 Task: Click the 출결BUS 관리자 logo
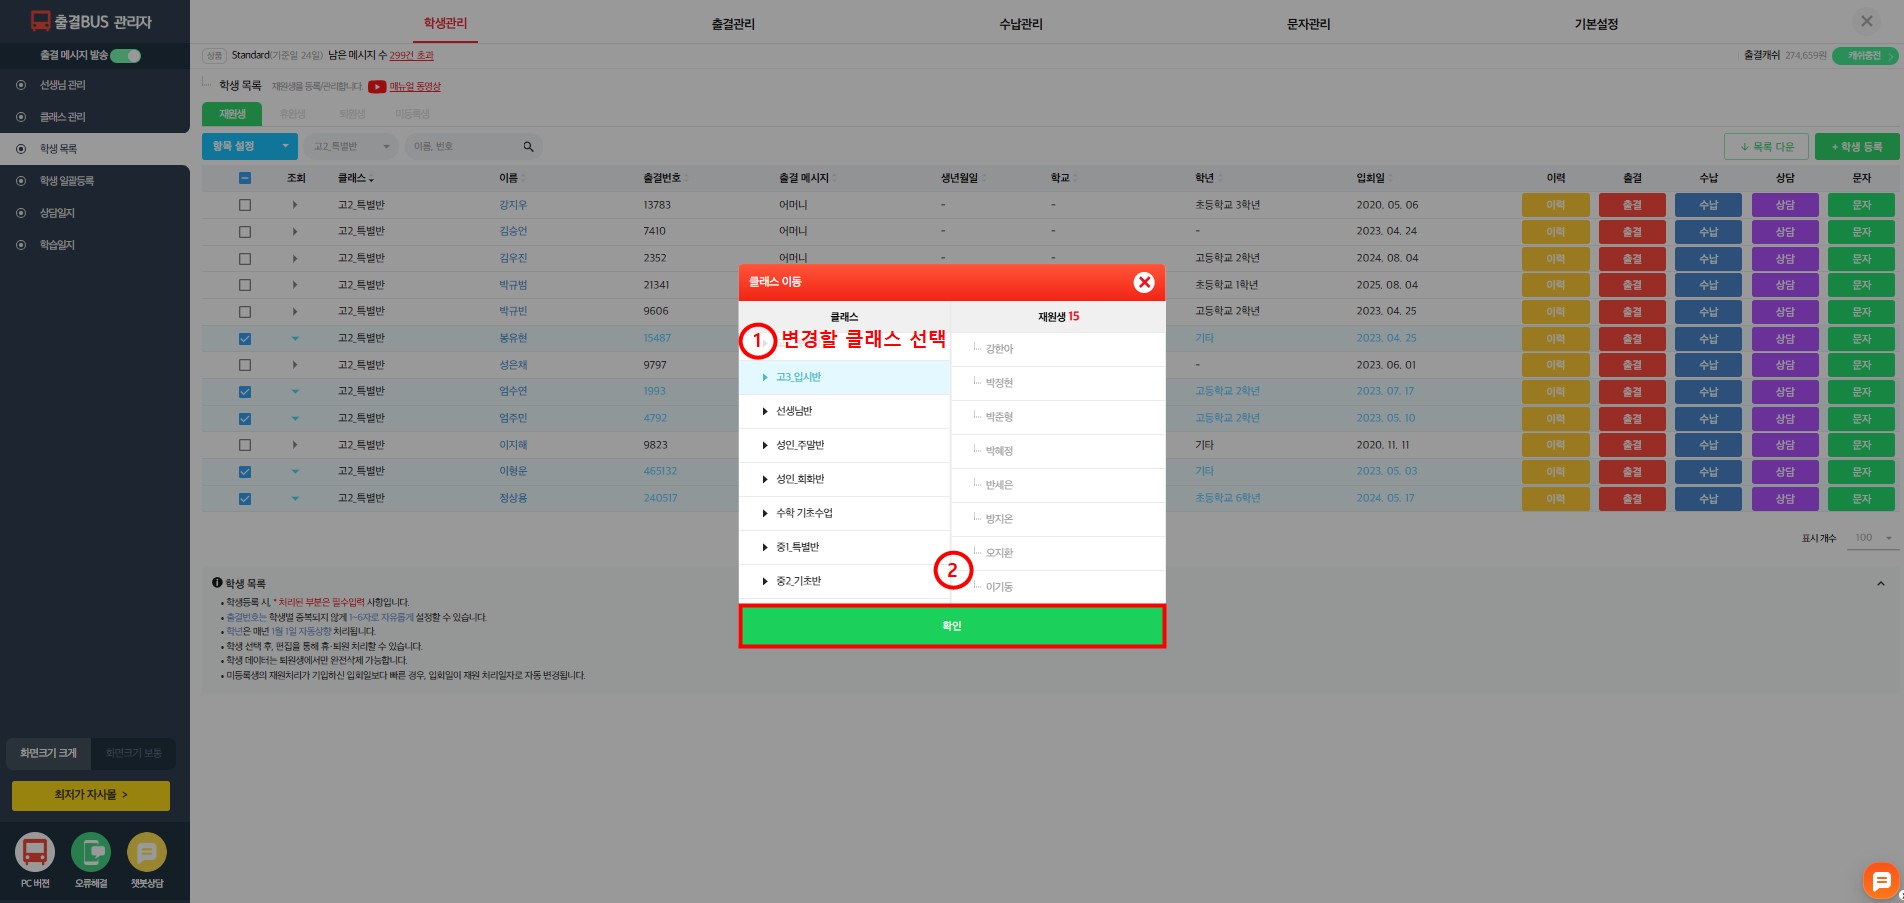pos(92,21)
